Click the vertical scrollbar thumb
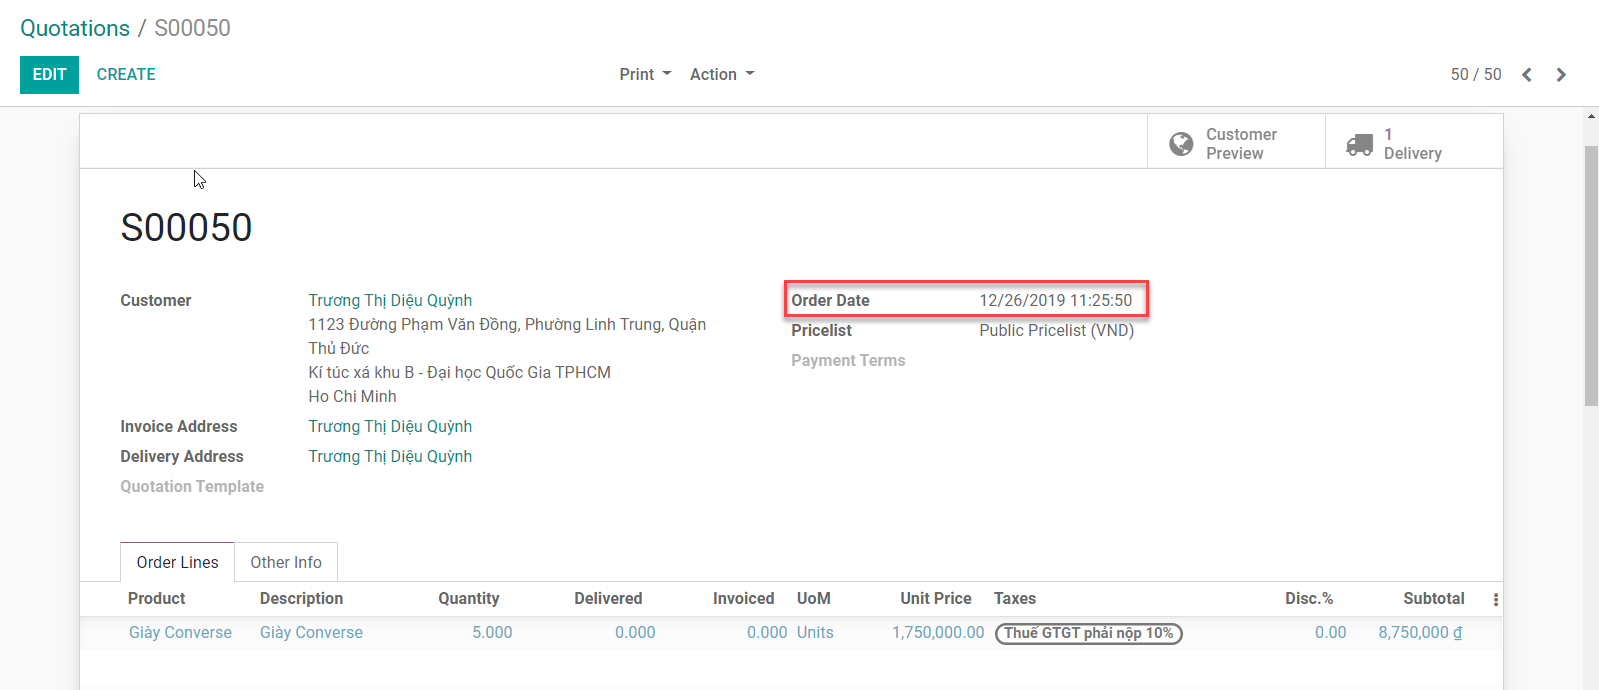This screenshot has width=1599, height=690. [1591, 275]
